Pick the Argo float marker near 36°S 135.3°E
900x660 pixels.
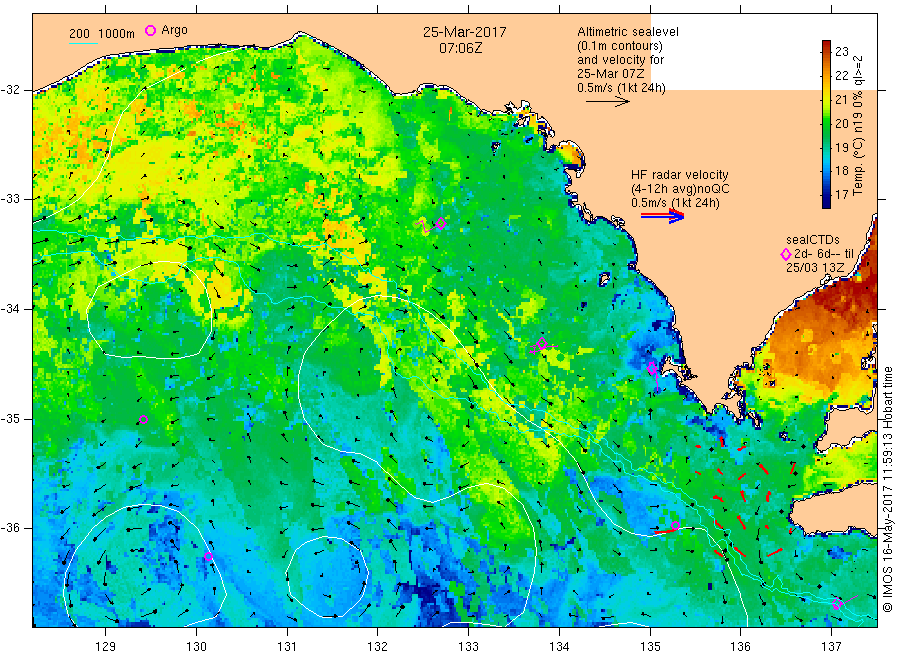point(676,526)
